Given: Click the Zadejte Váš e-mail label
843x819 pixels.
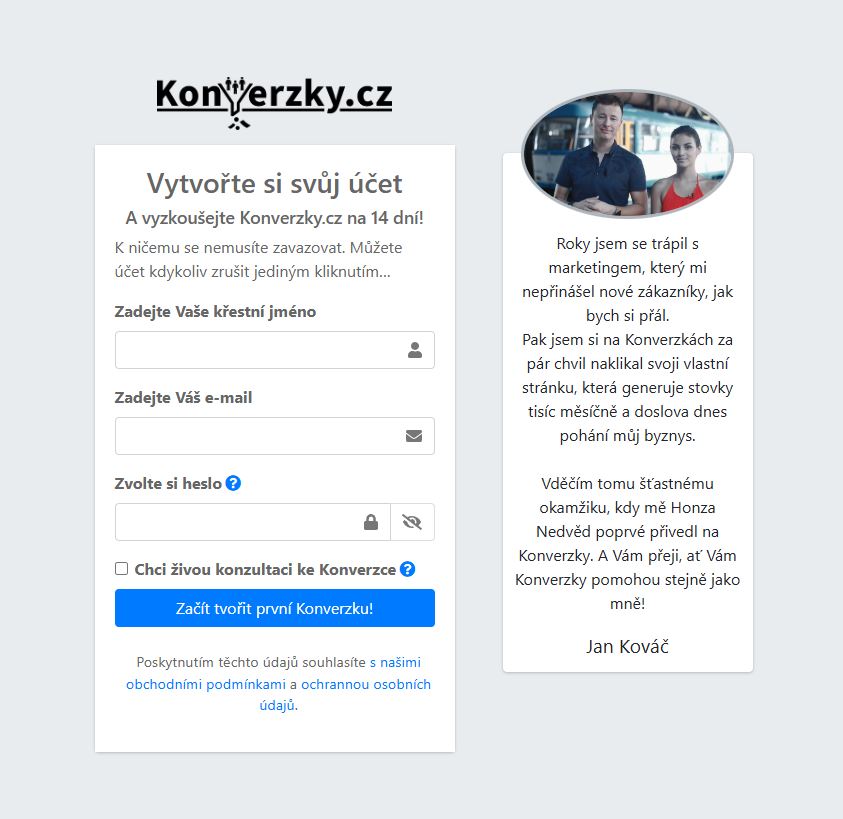Looking at the screenshot, I should click(x=183, y=398).
